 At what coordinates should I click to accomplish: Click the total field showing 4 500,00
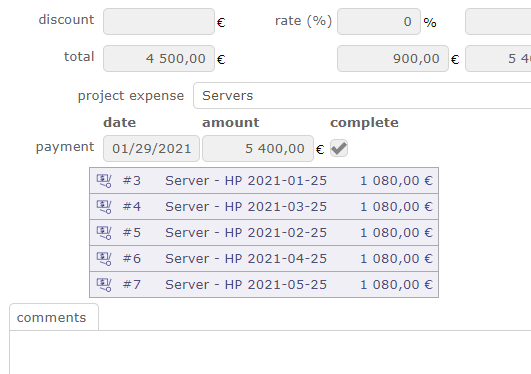[159, 59]
